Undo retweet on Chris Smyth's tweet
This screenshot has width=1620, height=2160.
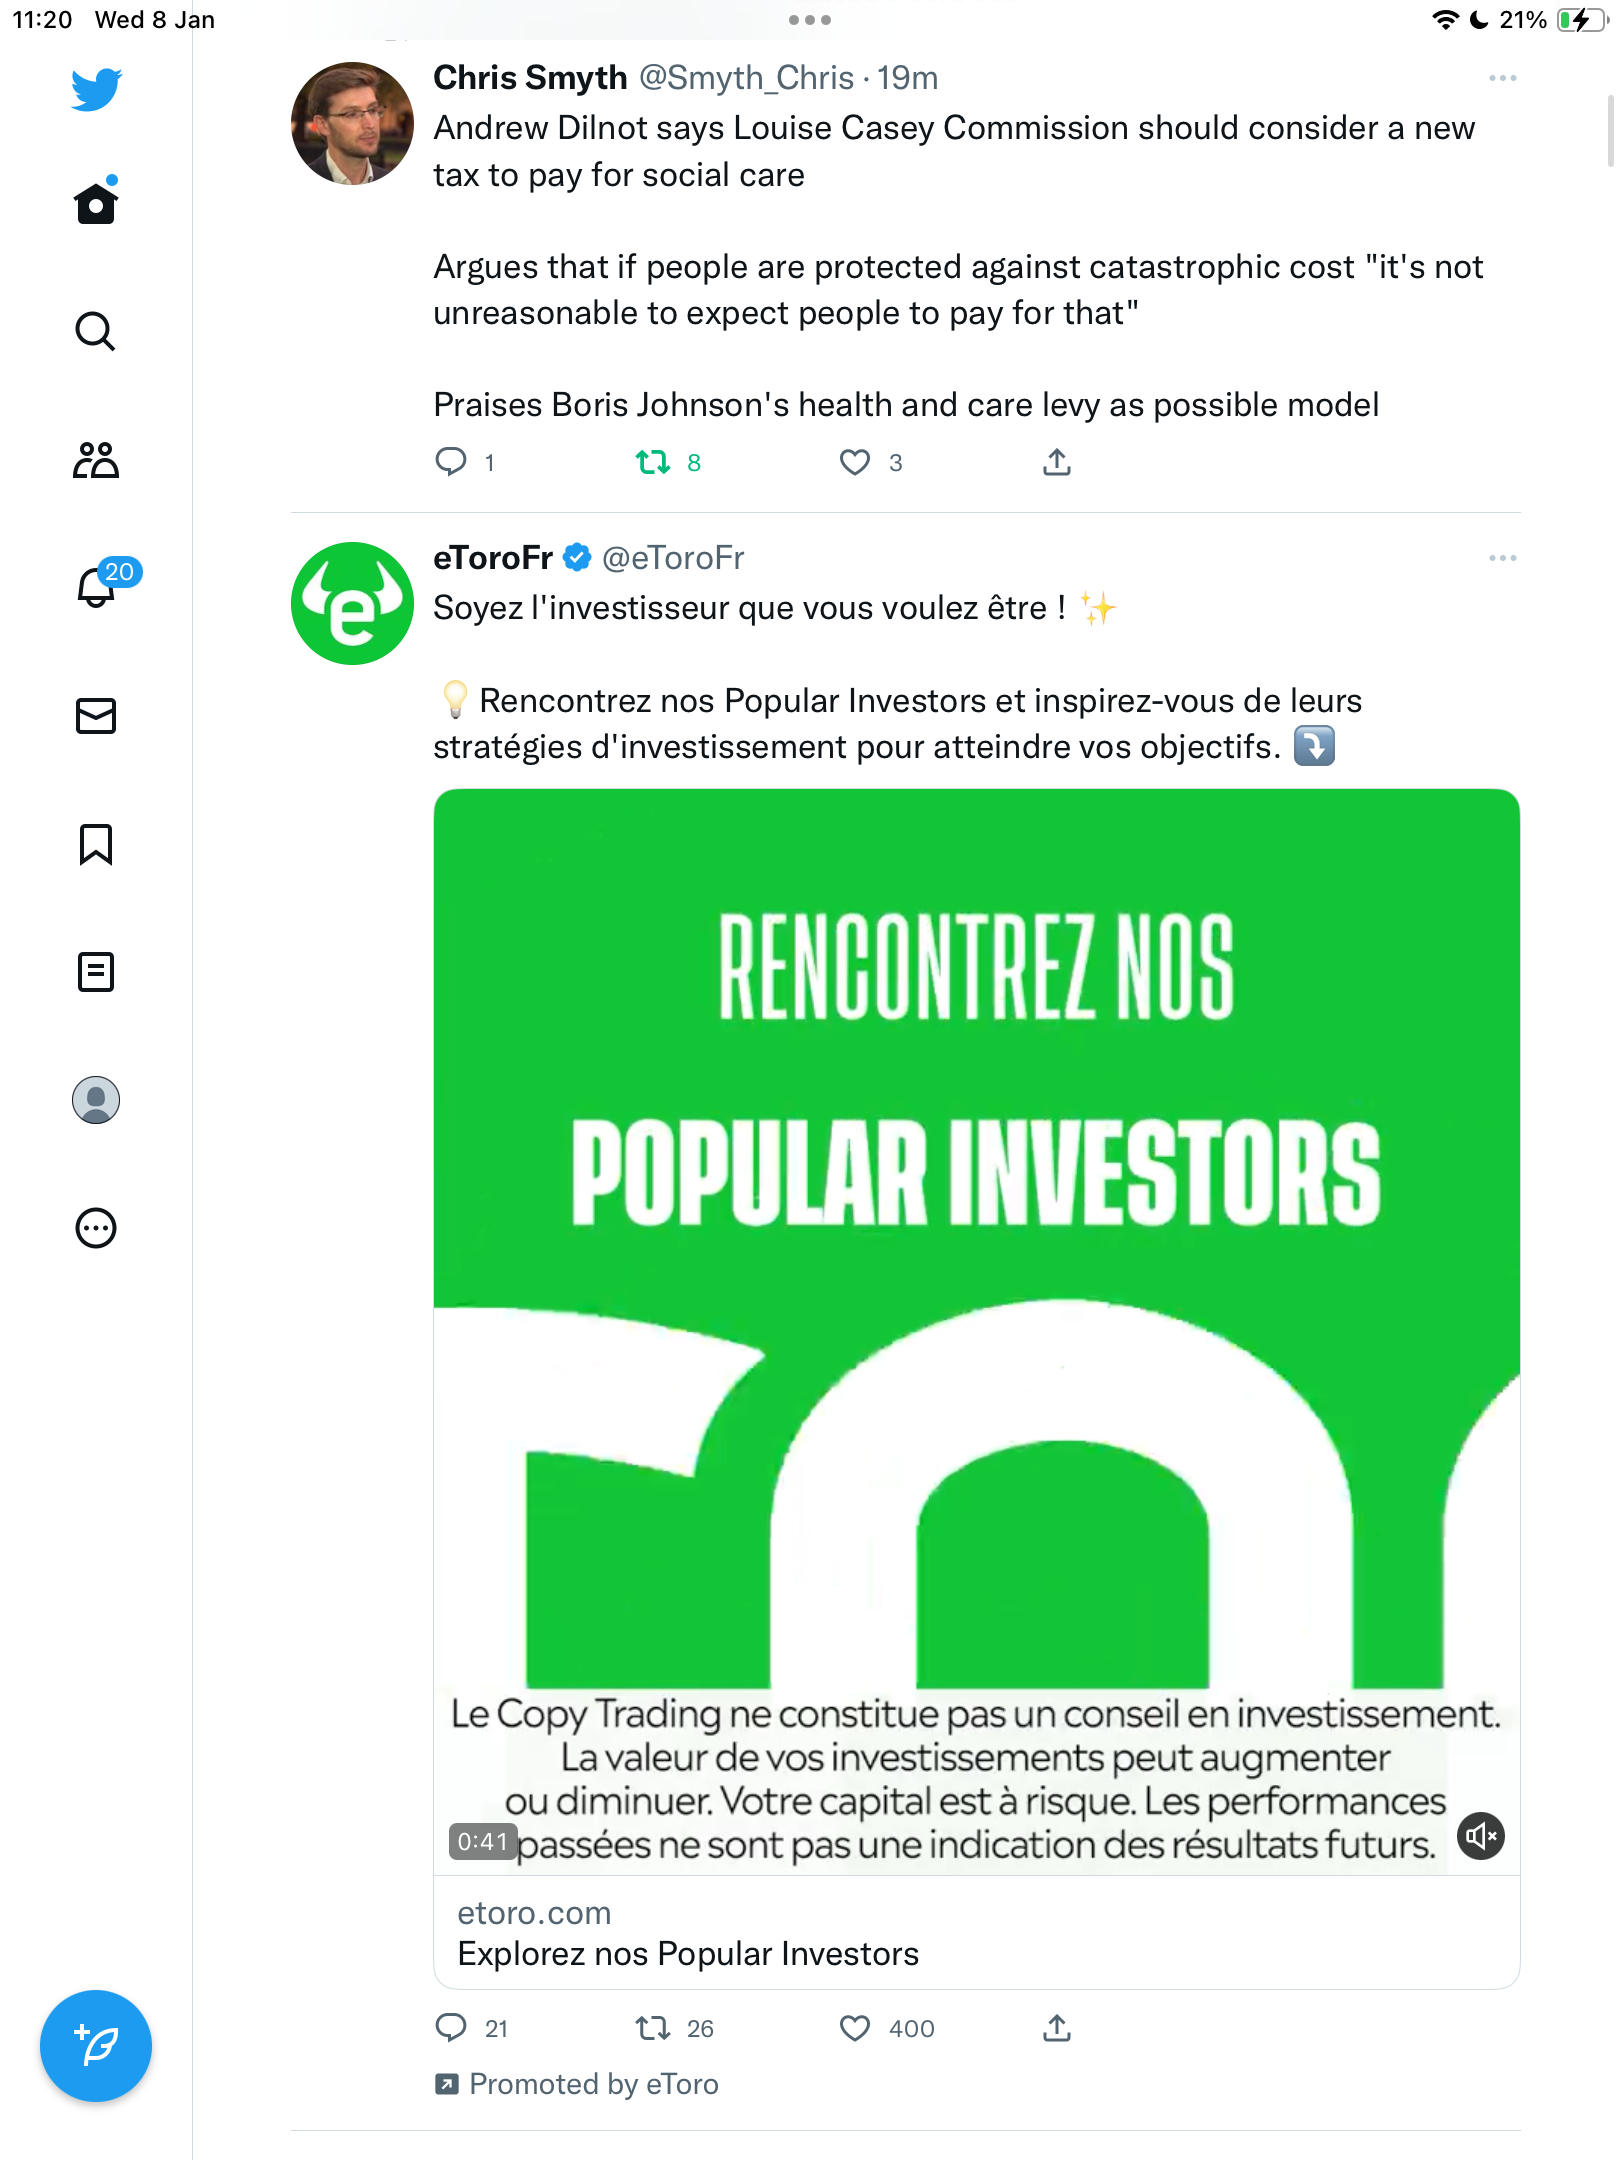(653, 462)
